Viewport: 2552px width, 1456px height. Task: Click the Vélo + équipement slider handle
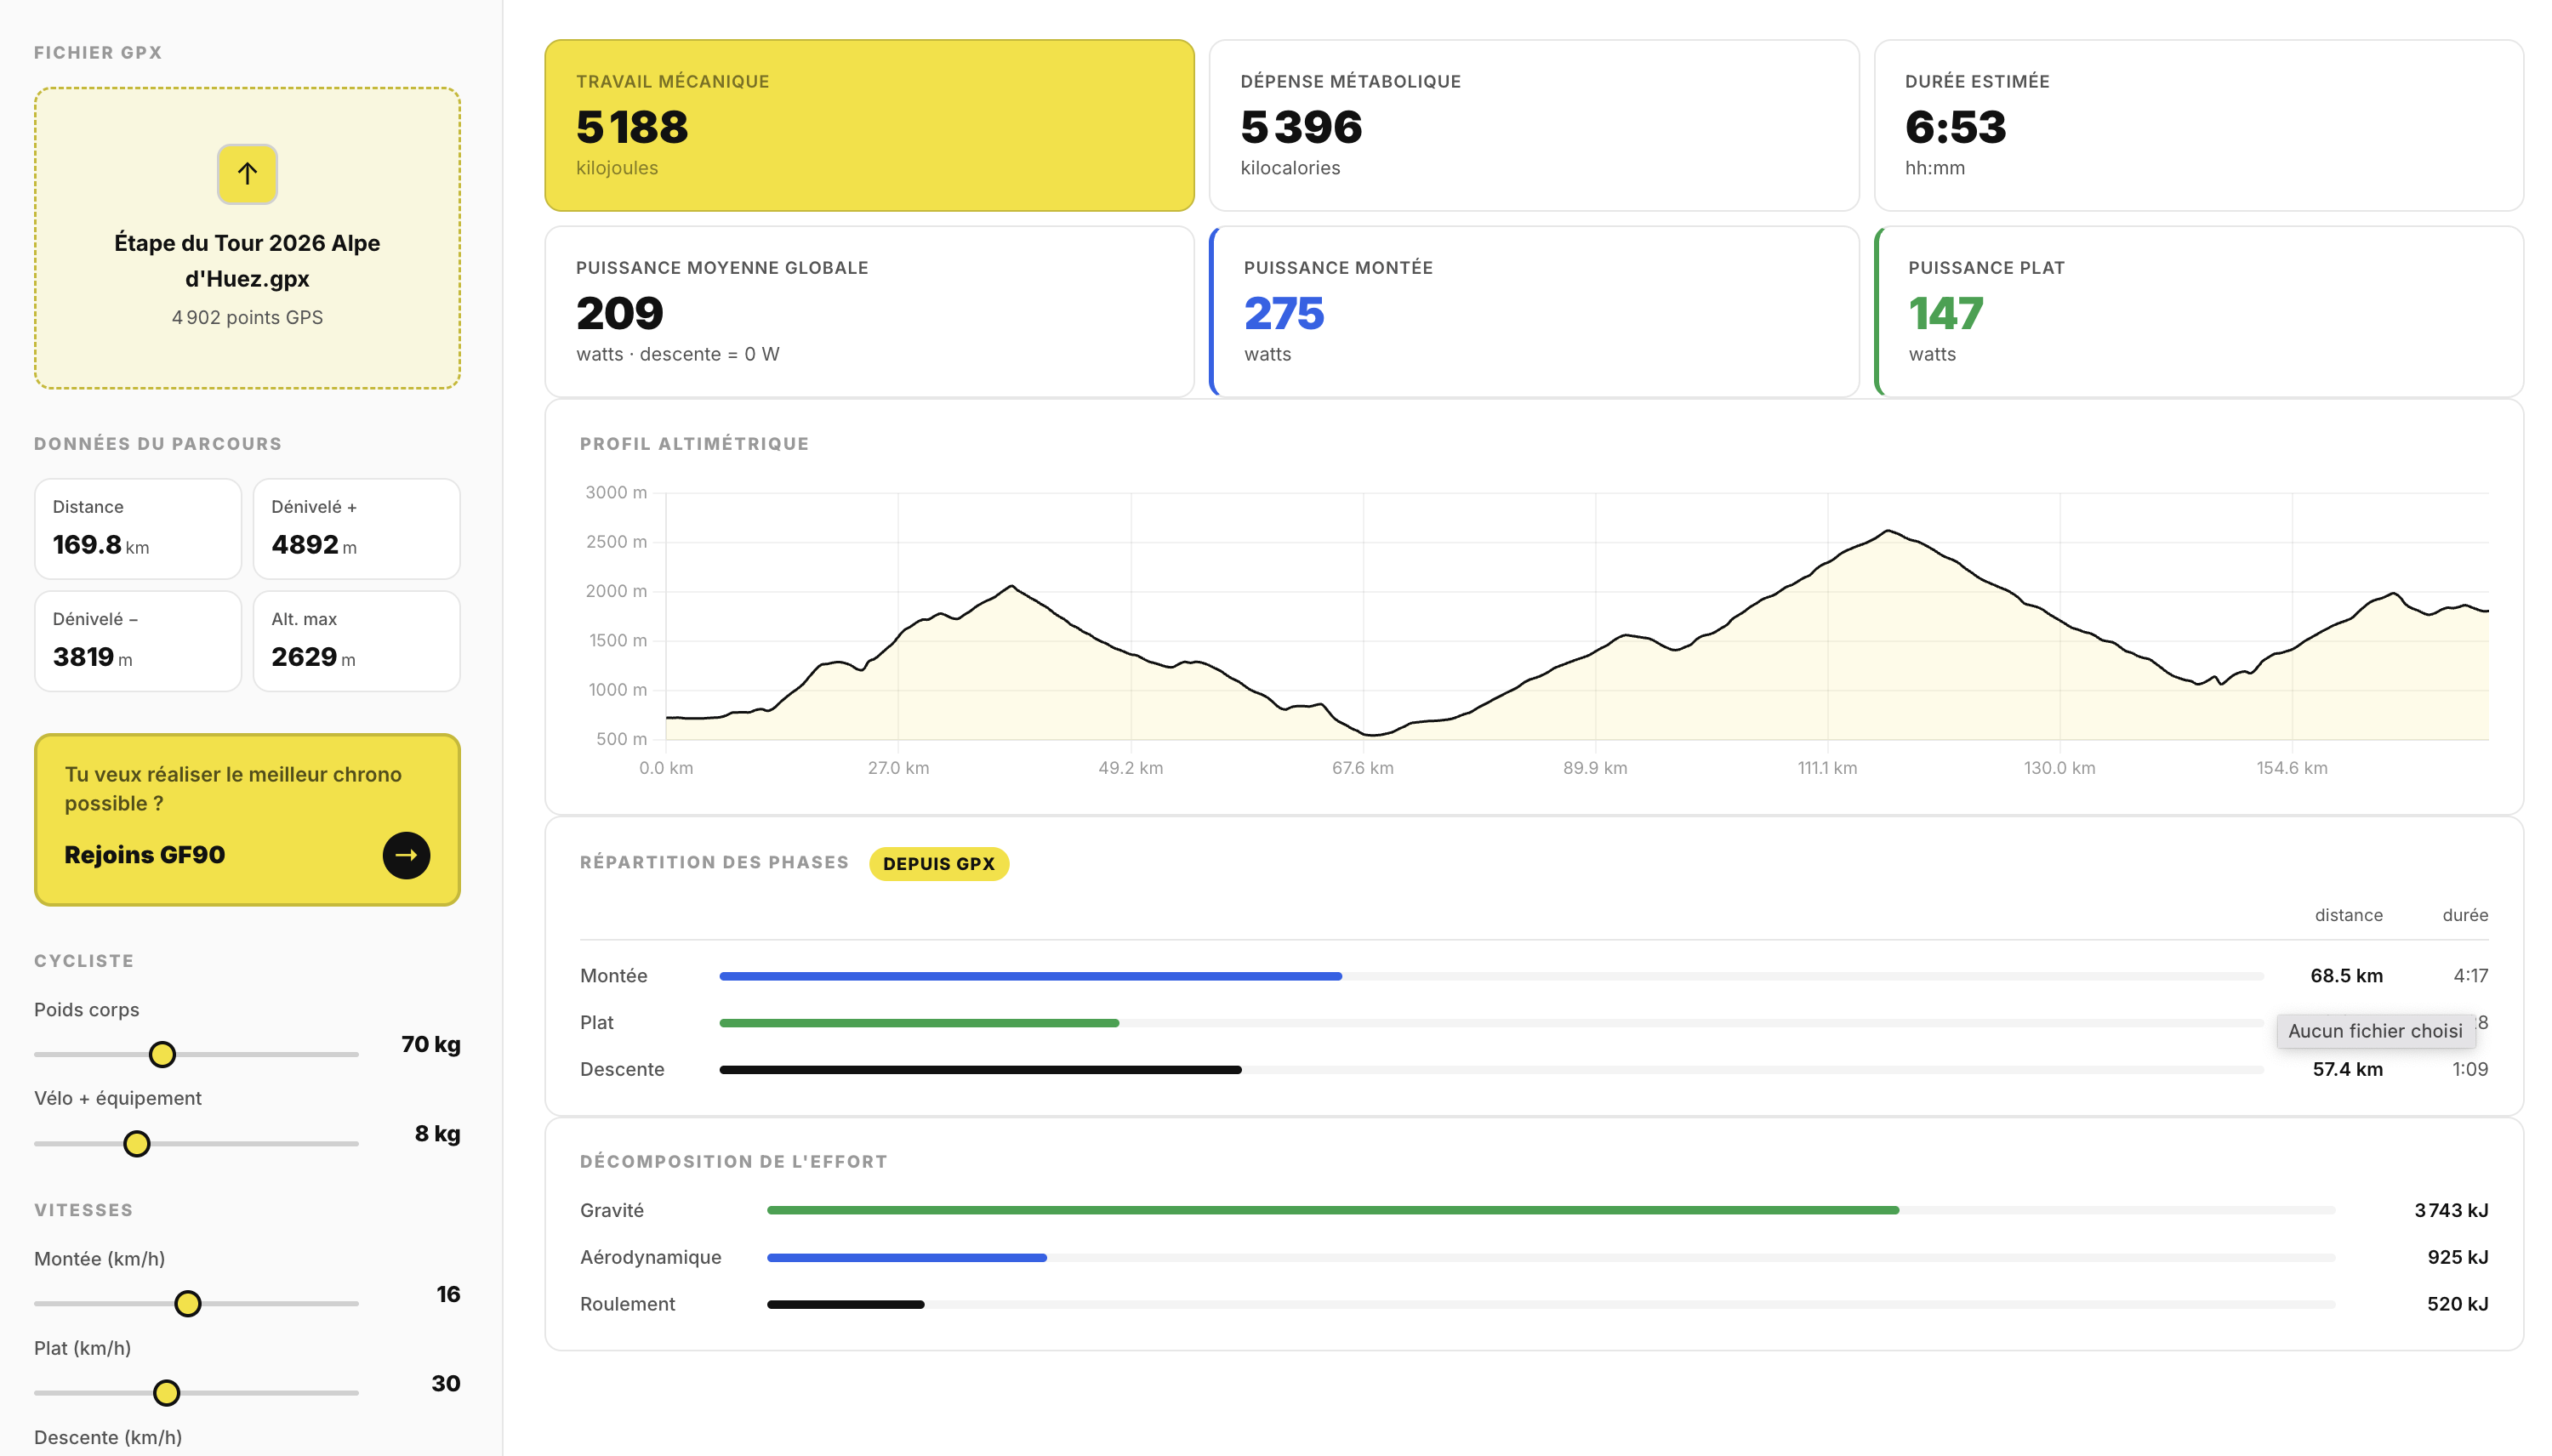click(x=137, y=1143)
